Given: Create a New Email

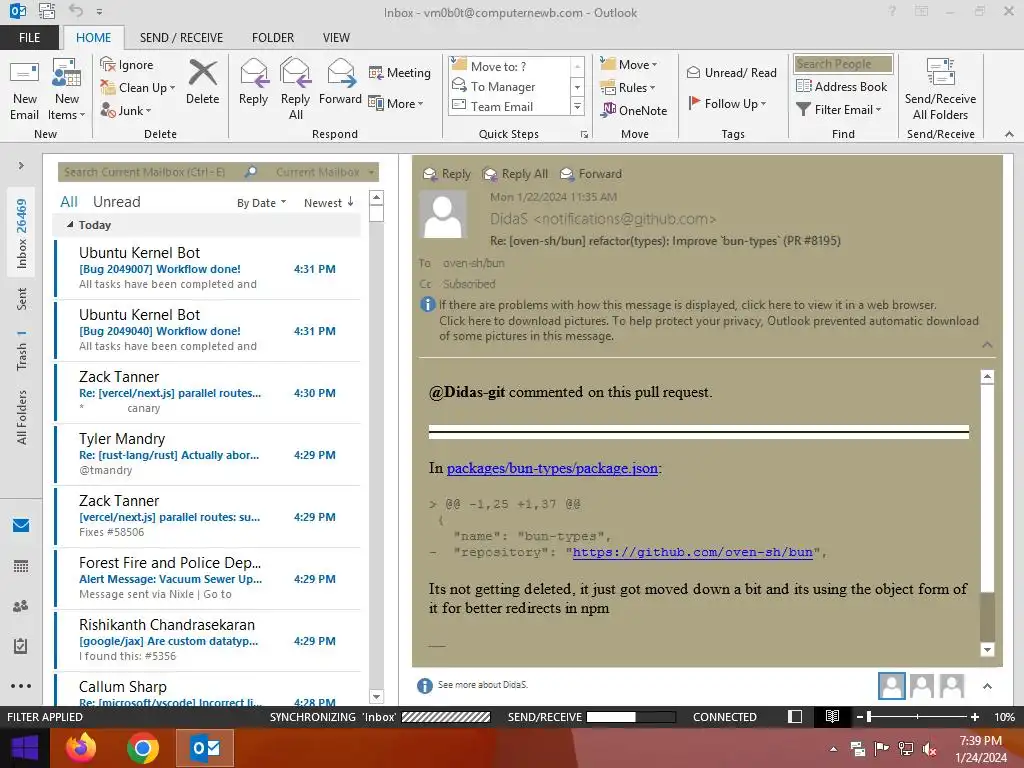Looking at the screenshot, I should 24,90.
